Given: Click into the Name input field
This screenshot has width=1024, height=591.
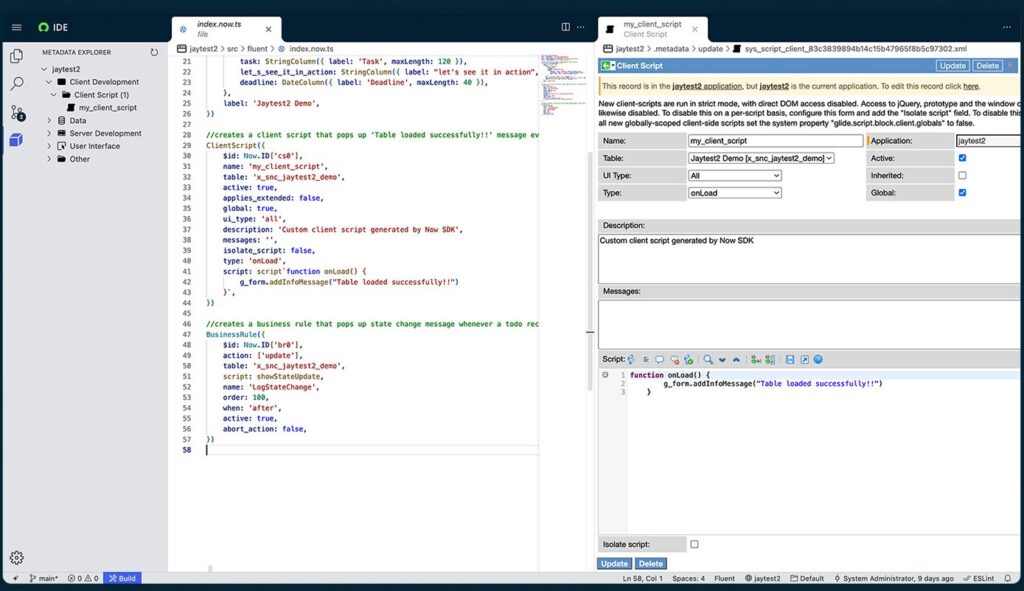Looking at the screenshot, I should [x=775, y=140].
